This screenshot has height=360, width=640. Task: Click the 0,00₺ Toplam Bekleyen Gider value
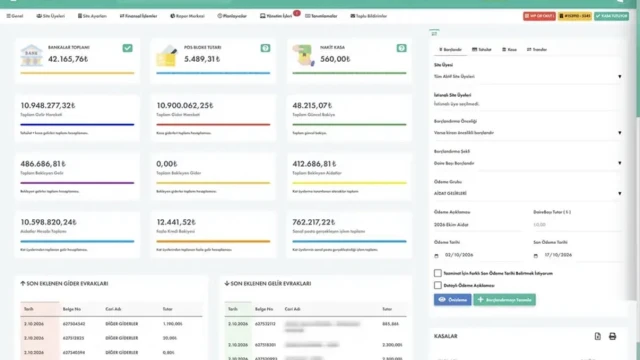(x=167, y=164)
